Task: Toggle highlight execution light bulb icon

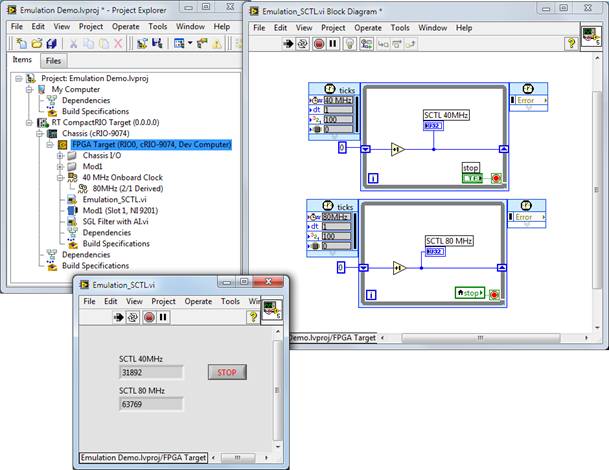Action: tap(351, 44)
